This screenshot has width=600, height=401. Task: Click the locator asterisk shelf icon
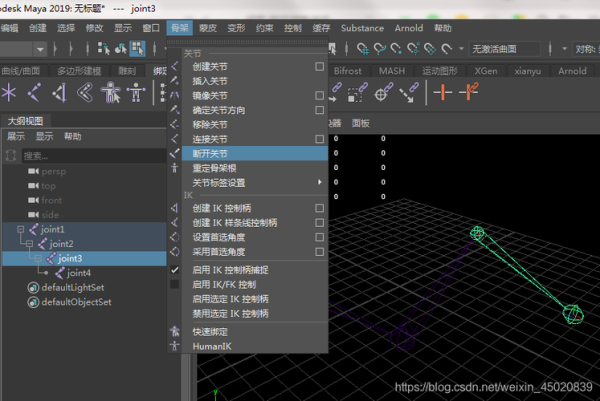[x=9, y=93]
